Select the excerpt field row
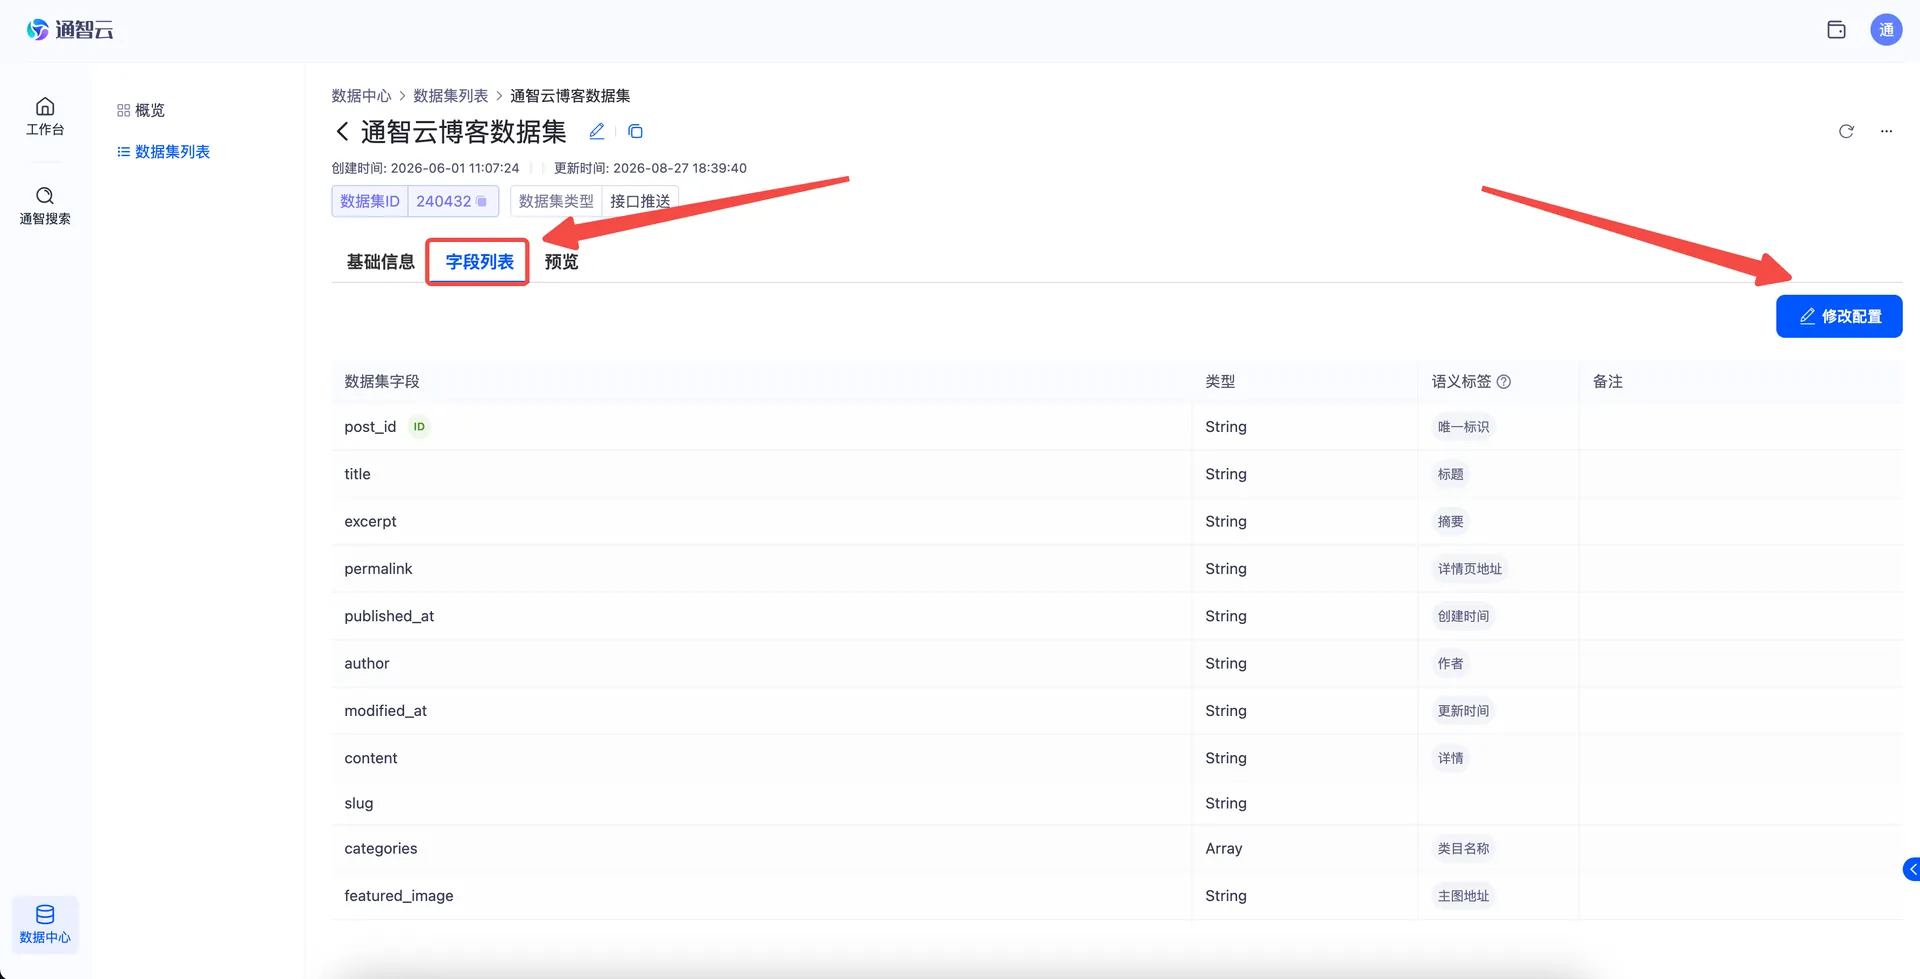Viewport: 1920px width, 979px height. coord(1117,521)
